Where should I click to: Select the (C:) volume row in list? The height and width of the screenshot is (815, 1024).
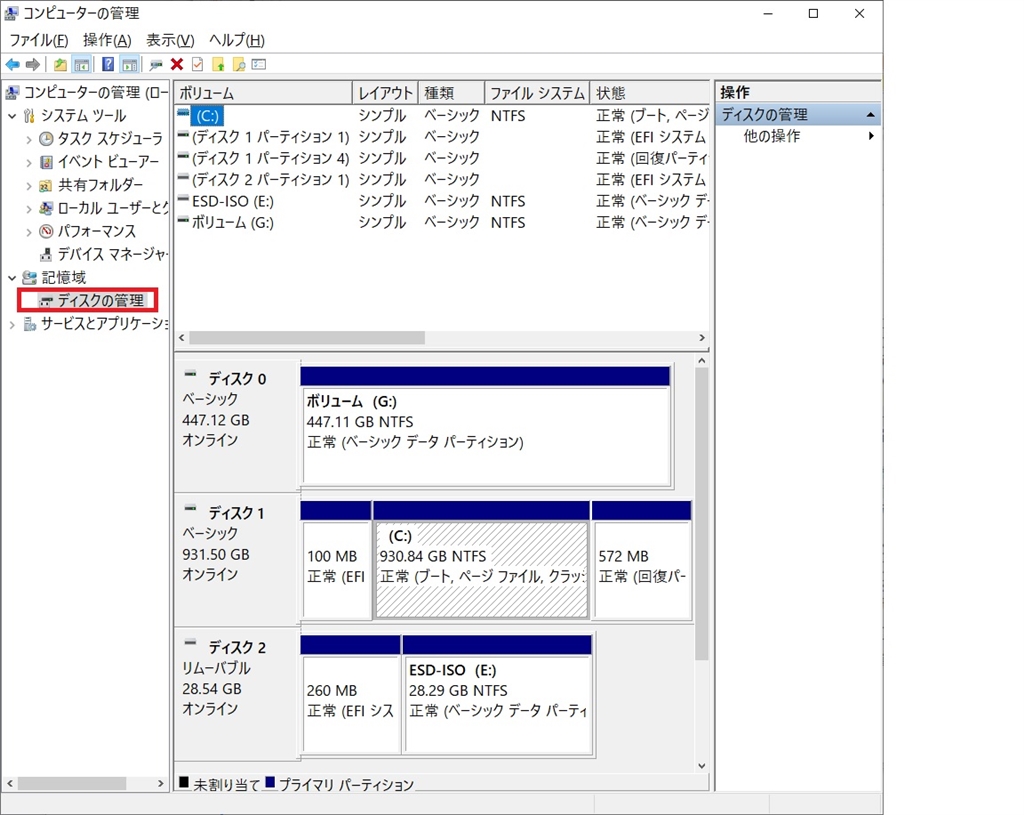(x=442, y=116)
